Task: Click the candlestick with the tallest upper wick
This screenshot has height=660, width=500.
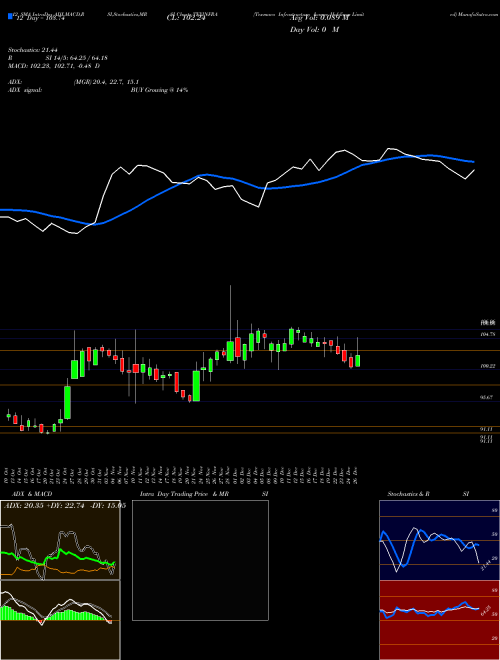Action: coord(230,351)
